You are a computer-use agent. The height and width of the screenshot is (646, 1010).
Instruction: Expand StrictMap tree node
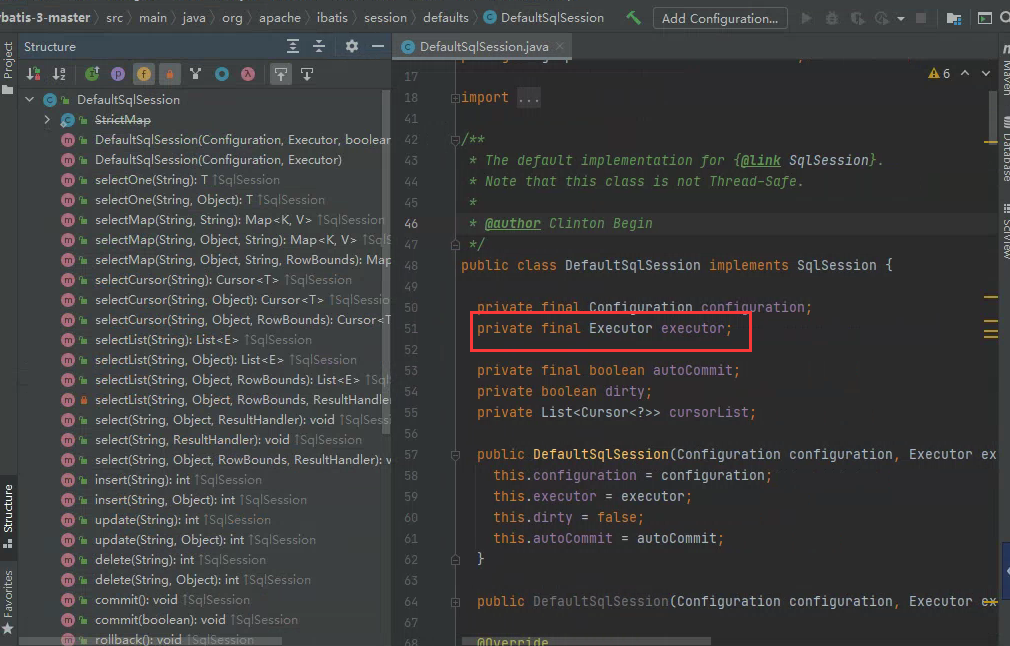tap(47, 120)
